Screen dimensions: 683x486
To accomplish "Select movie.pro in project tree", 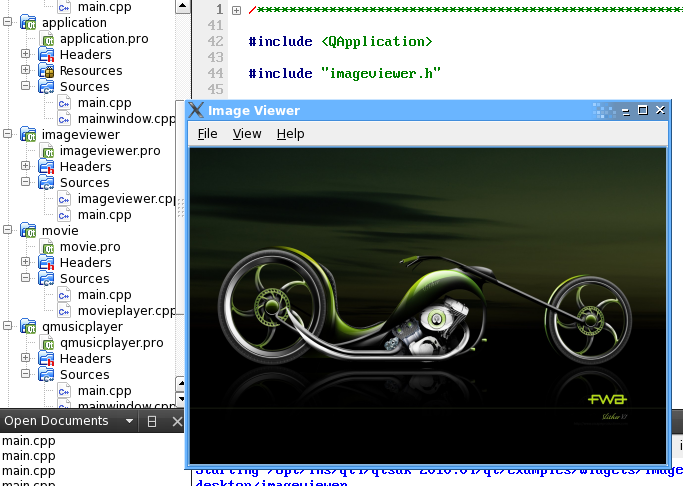I will [x=90, y=246].
